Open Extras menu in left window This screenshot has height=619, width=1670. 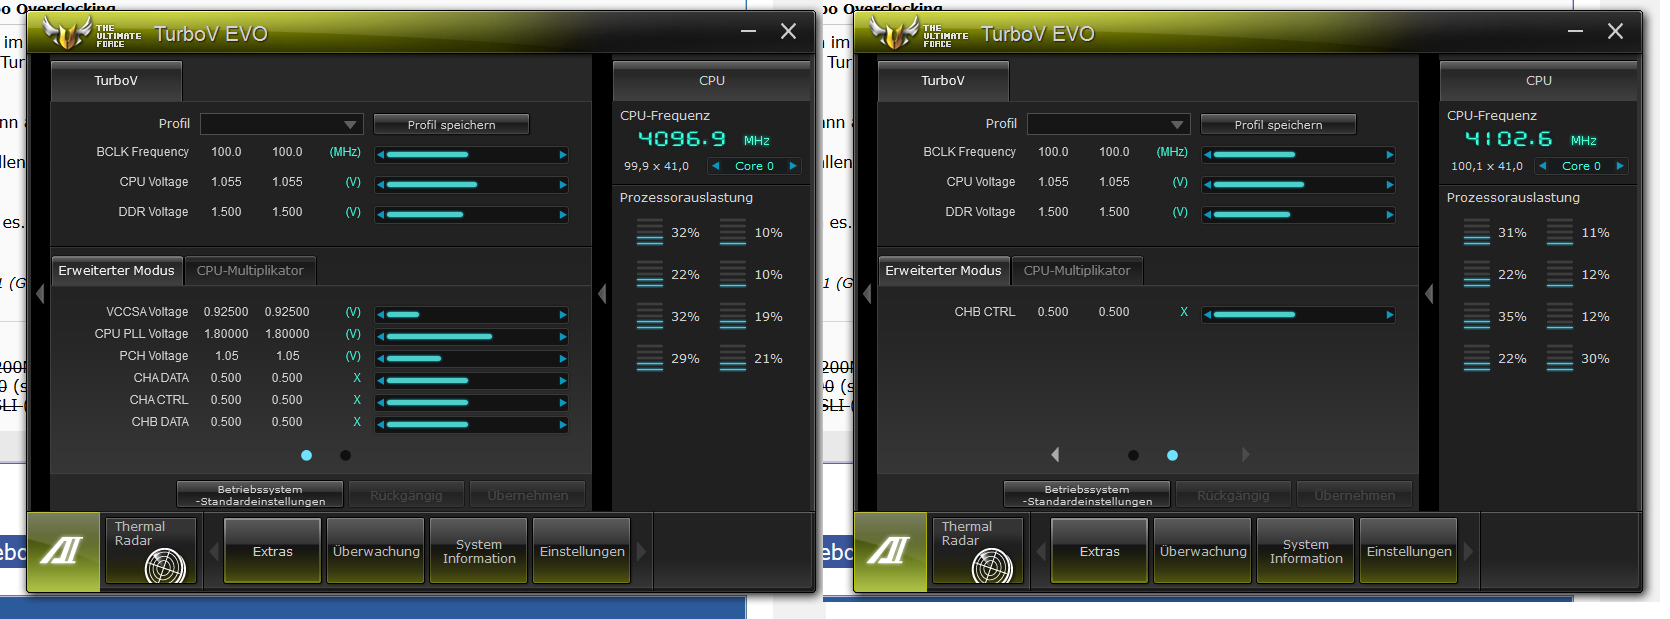(272, 551)
